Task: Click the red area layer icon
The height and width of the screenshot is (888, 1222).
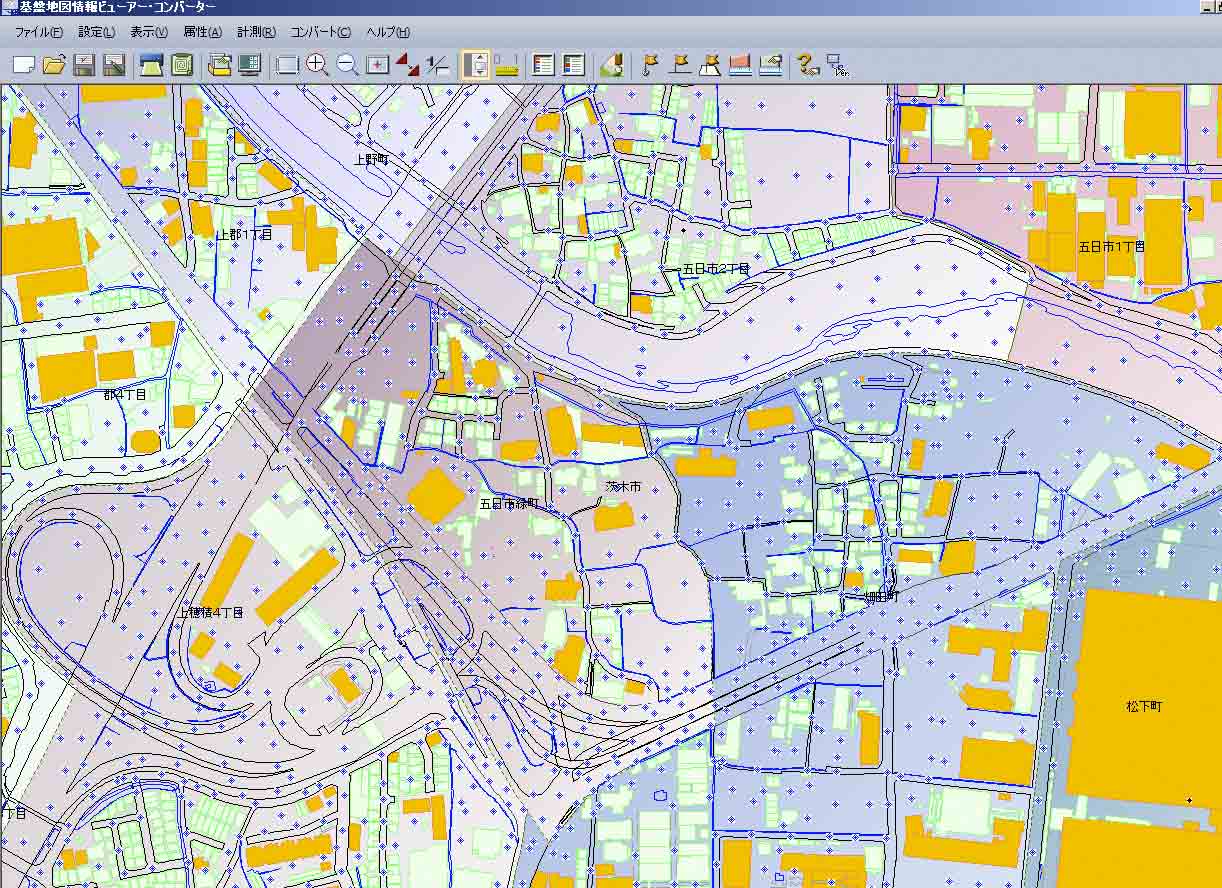Action: (x=739, y=65)
